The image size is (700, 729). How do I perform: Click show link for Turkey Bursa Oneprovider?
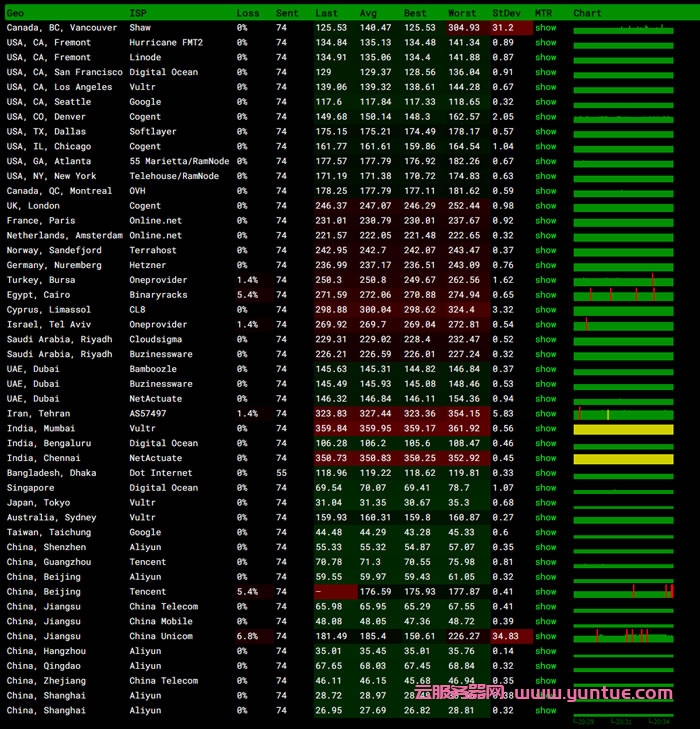[545, 280]
